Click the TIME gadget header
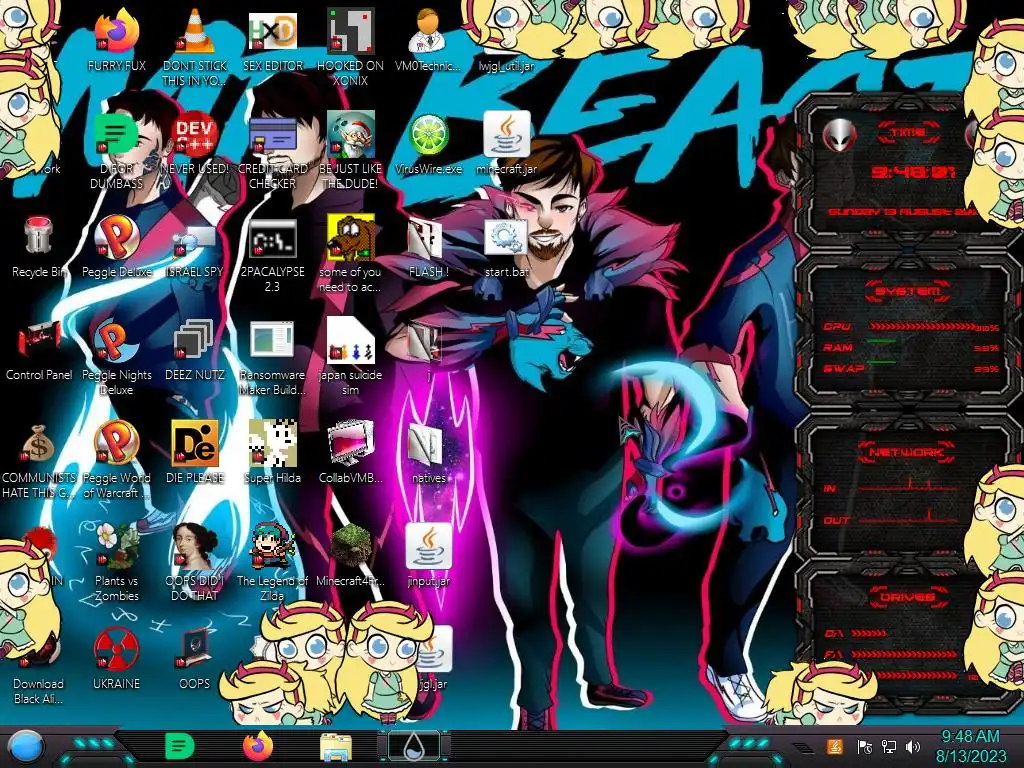Screen dimensions: 1024x768 pos(908,133)
